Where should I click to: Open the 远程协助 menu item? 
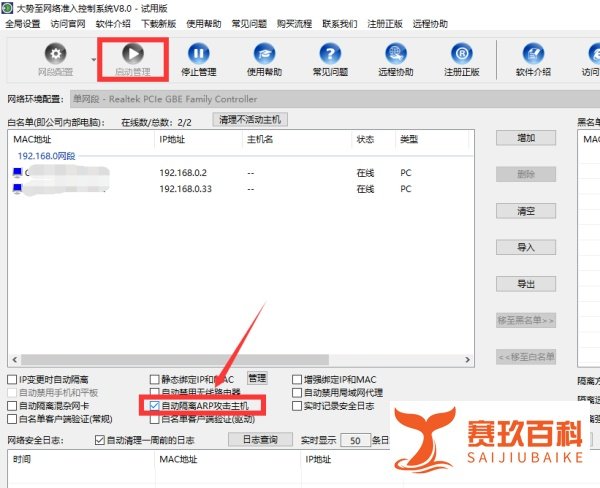[x=430, y=24]
